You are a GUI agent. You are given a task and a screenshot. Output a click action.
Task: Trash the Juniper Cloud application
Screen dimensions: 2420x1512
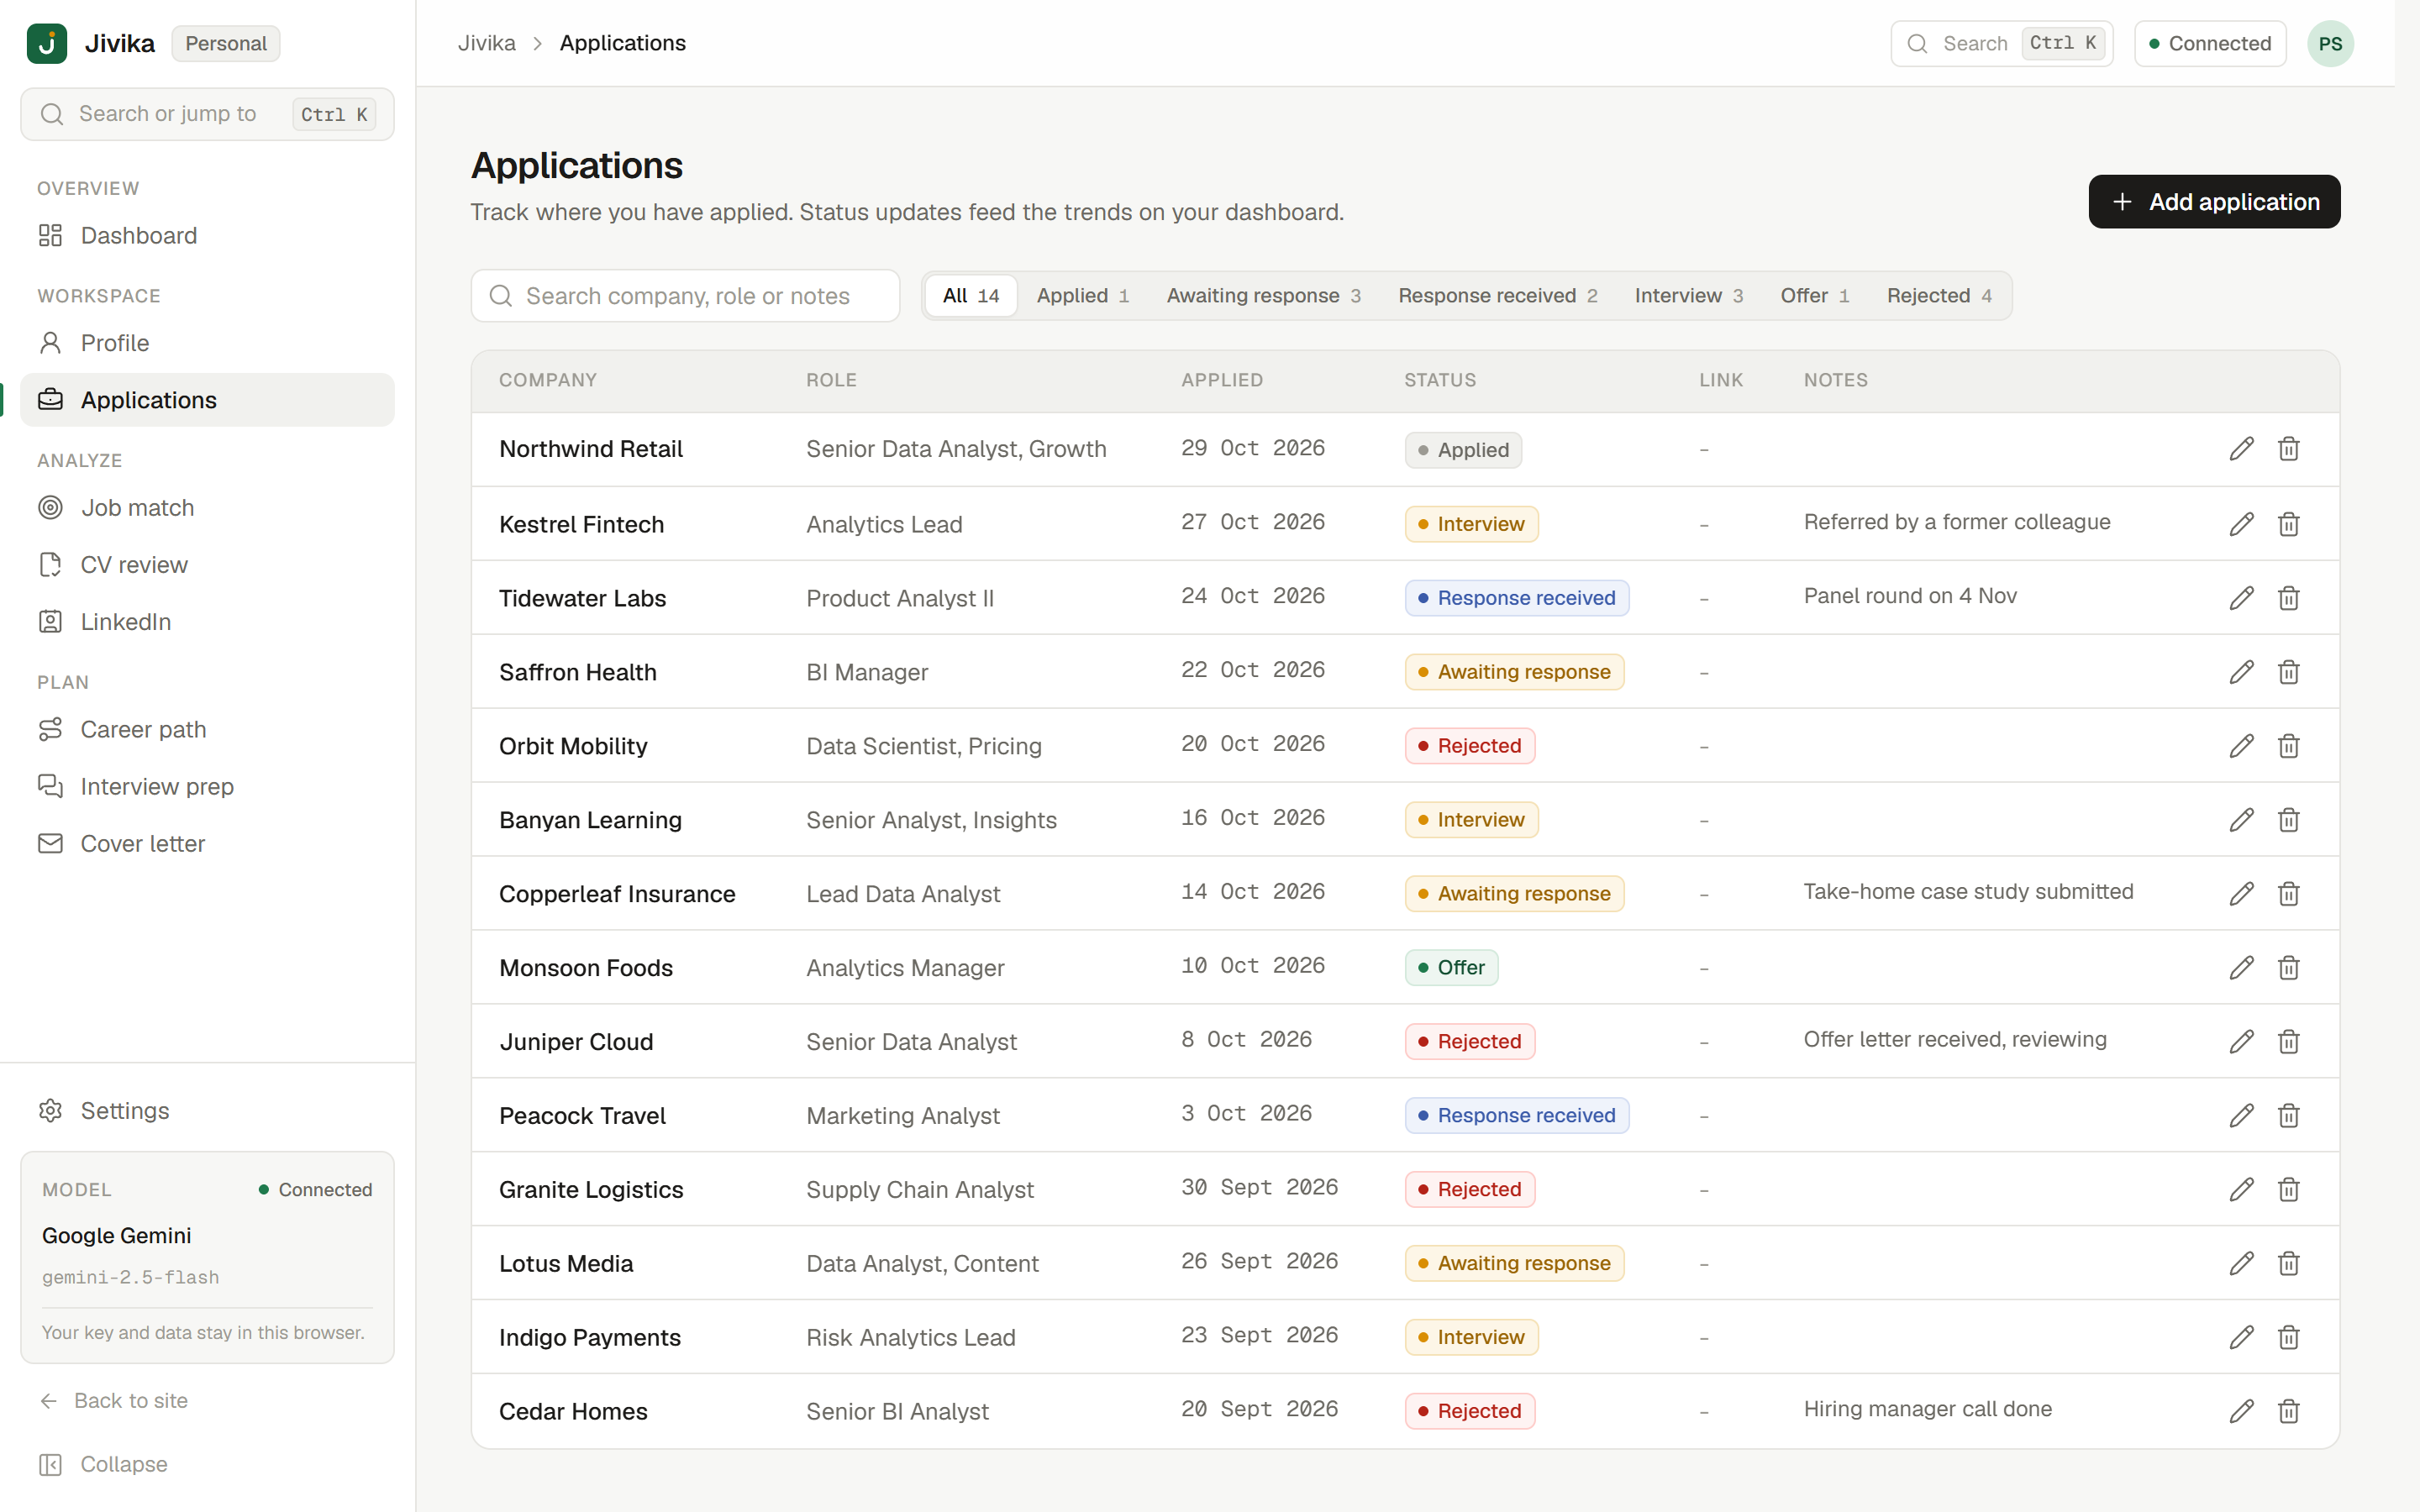tap(2288, 1042)
